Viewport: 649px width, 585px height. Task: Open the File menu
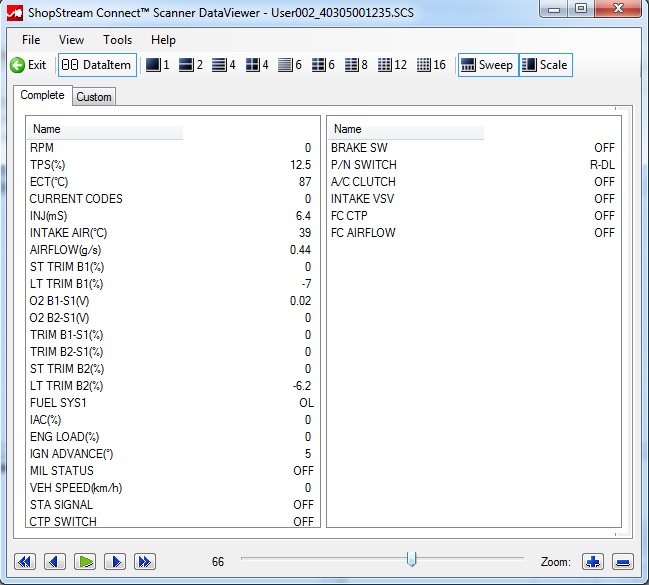(31, 40)
